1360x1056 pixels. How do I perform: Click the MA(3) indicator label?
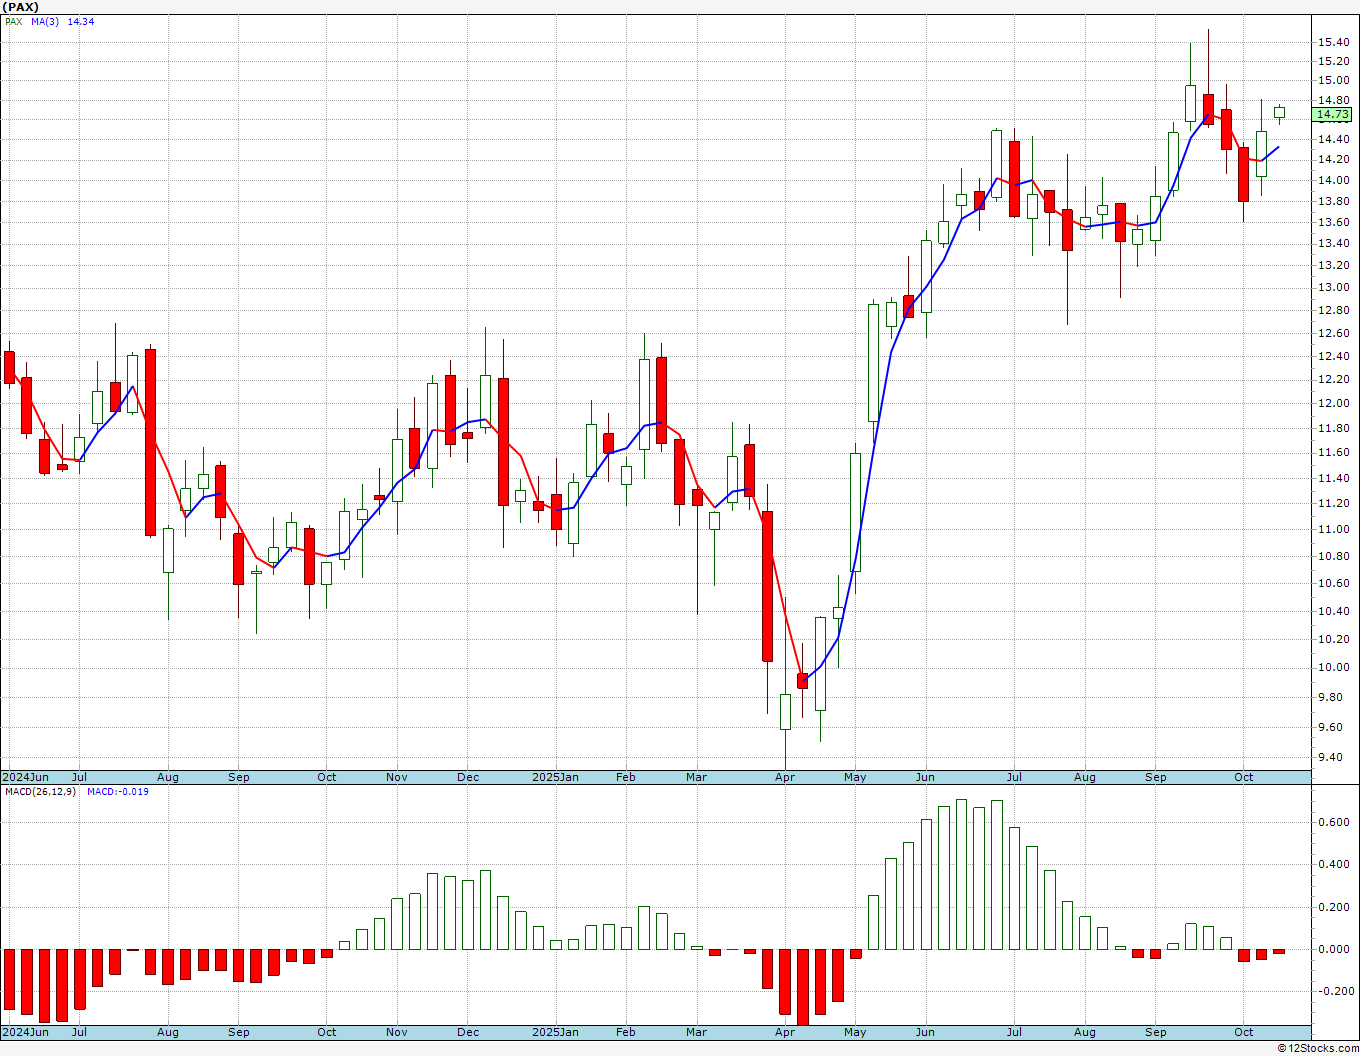point(46,21)
